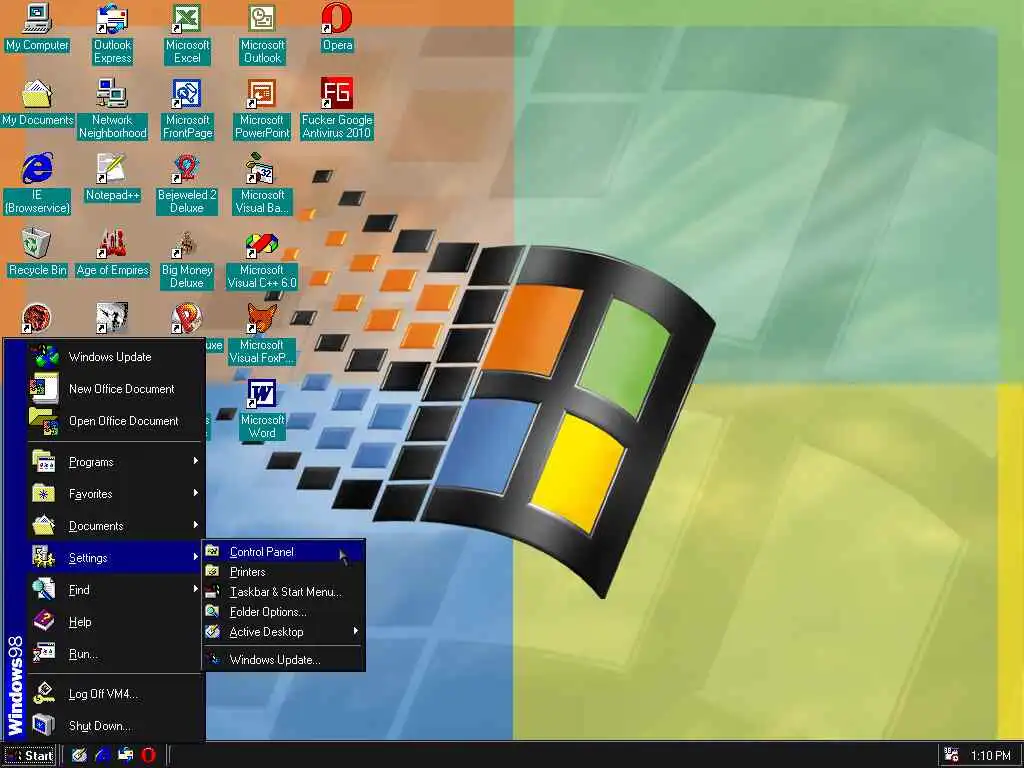Click the system tray icon beside clock
The height and width of the screenshot is (768, 1024).
coord(952,755)
